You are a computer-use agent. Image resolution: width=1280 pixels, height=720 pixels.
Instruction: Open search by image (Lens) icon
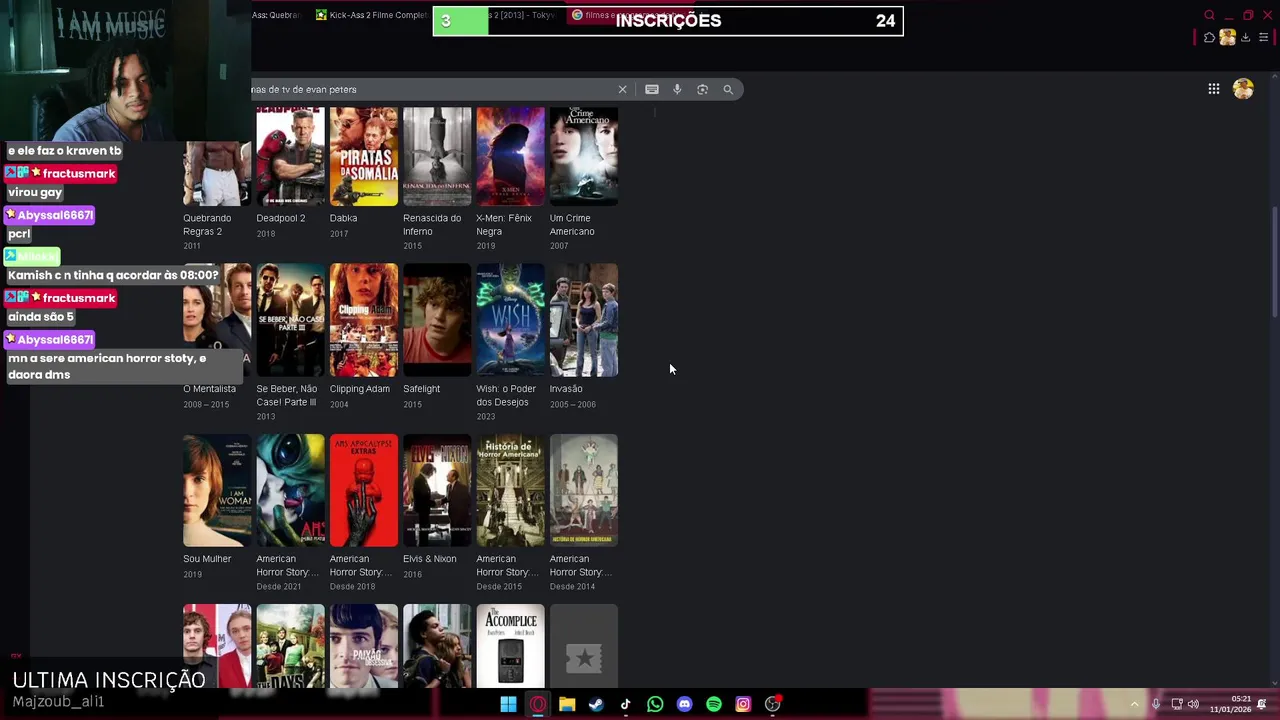click(x=702, y=89)
